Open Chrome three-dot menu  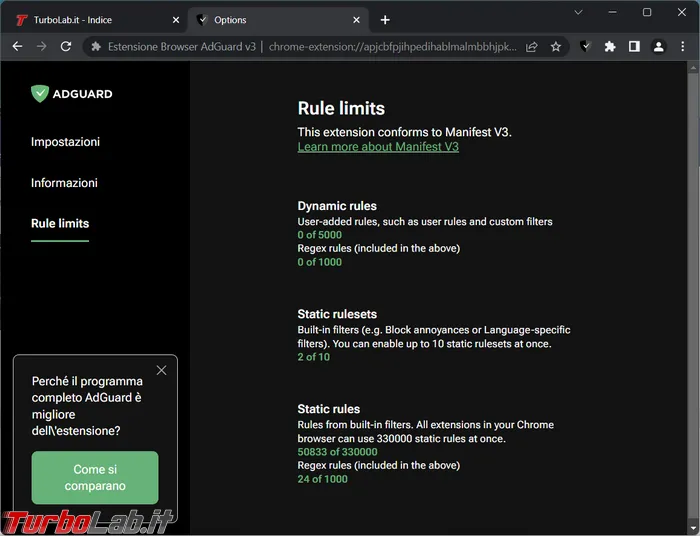[683, 46]
